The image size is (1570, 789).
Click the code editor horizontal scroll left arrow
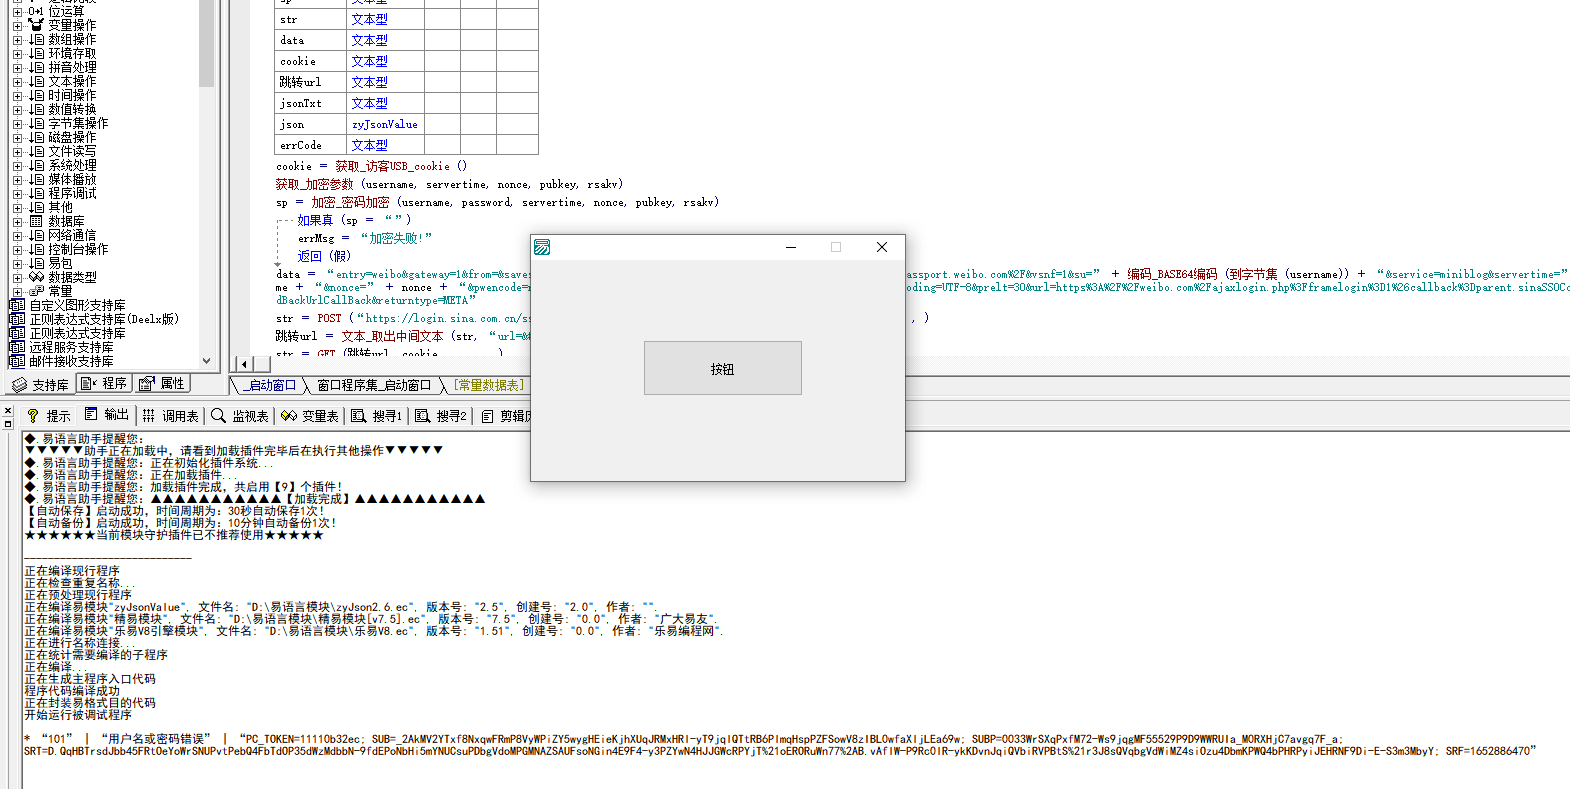point(245,364)
